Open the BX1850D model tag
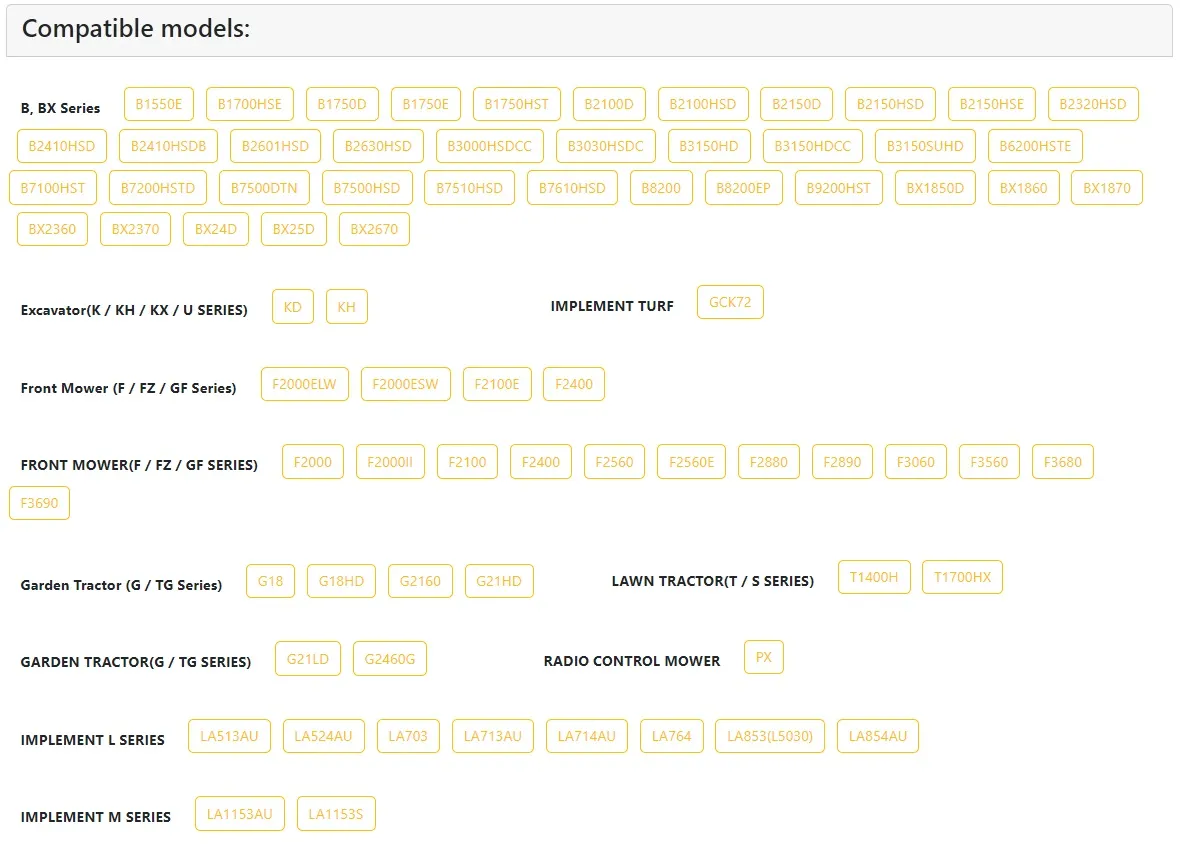 [x=935, y=188]
